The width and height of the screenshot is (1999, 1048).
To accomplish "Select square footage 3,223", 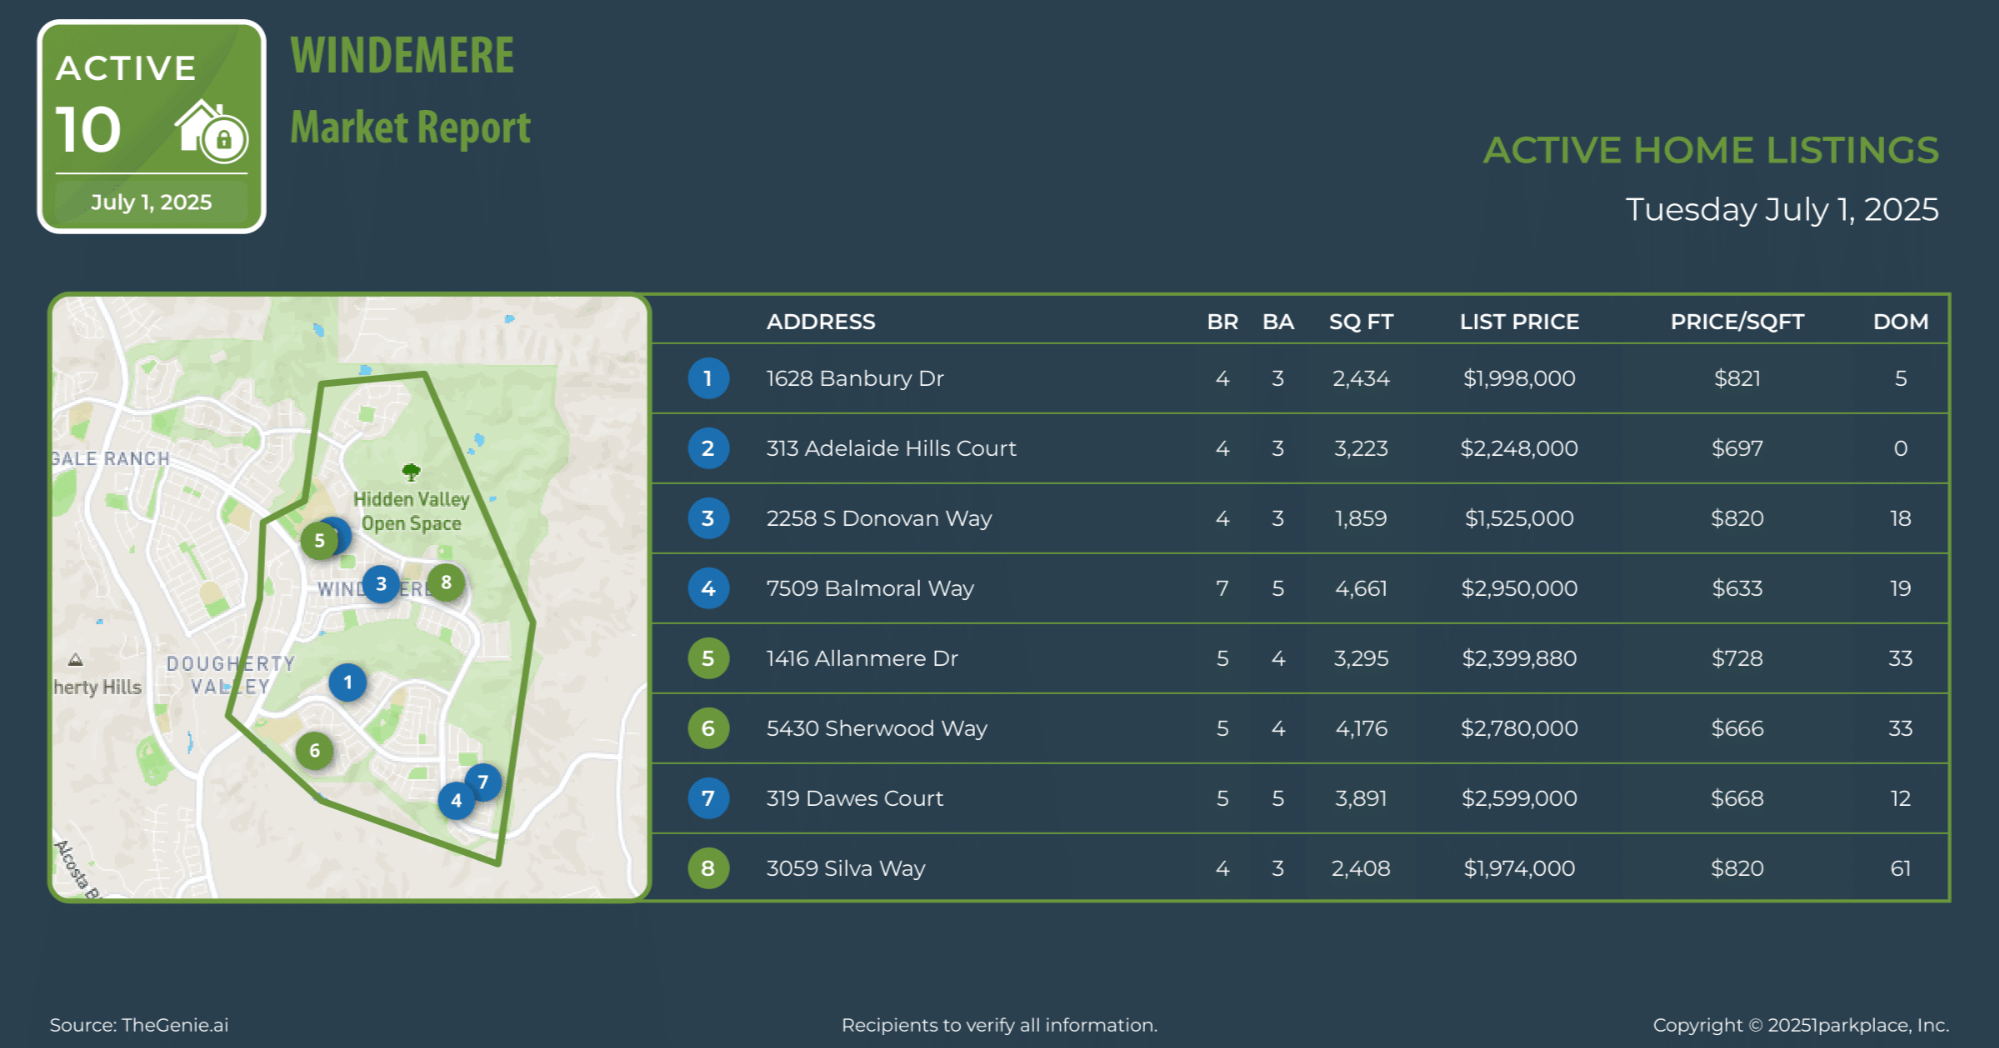I will (1361, 449).
